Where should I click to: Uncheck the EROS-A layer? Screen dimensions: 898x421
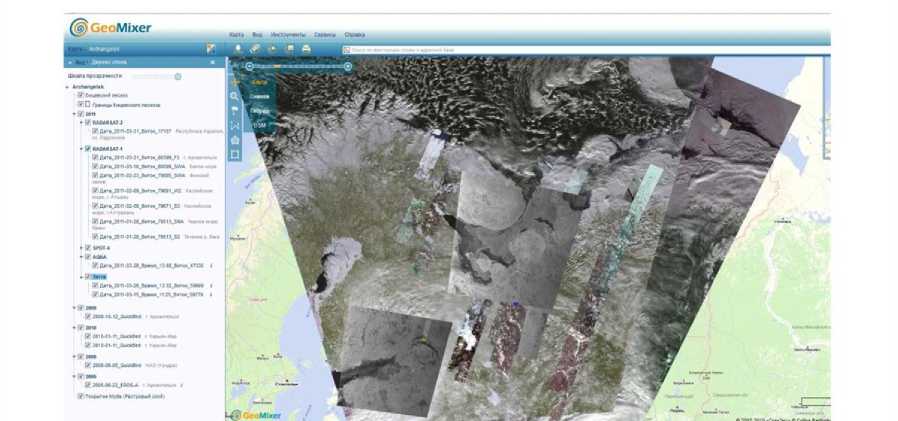[x=88, y=385]
